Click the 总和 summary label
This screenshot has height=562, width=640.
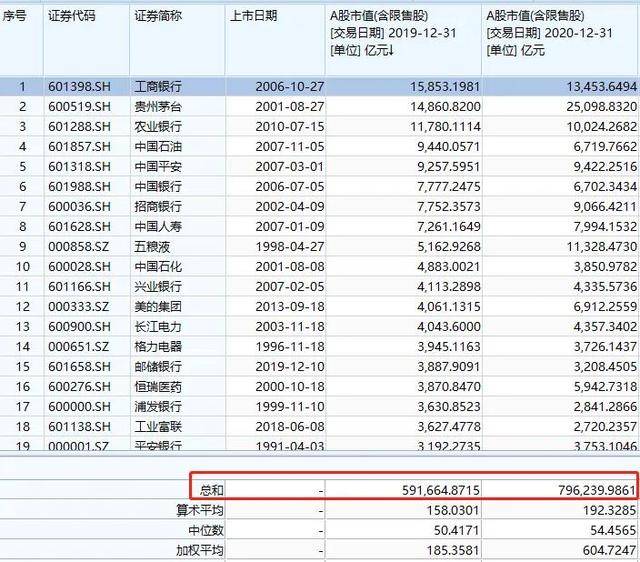point(211,490)
